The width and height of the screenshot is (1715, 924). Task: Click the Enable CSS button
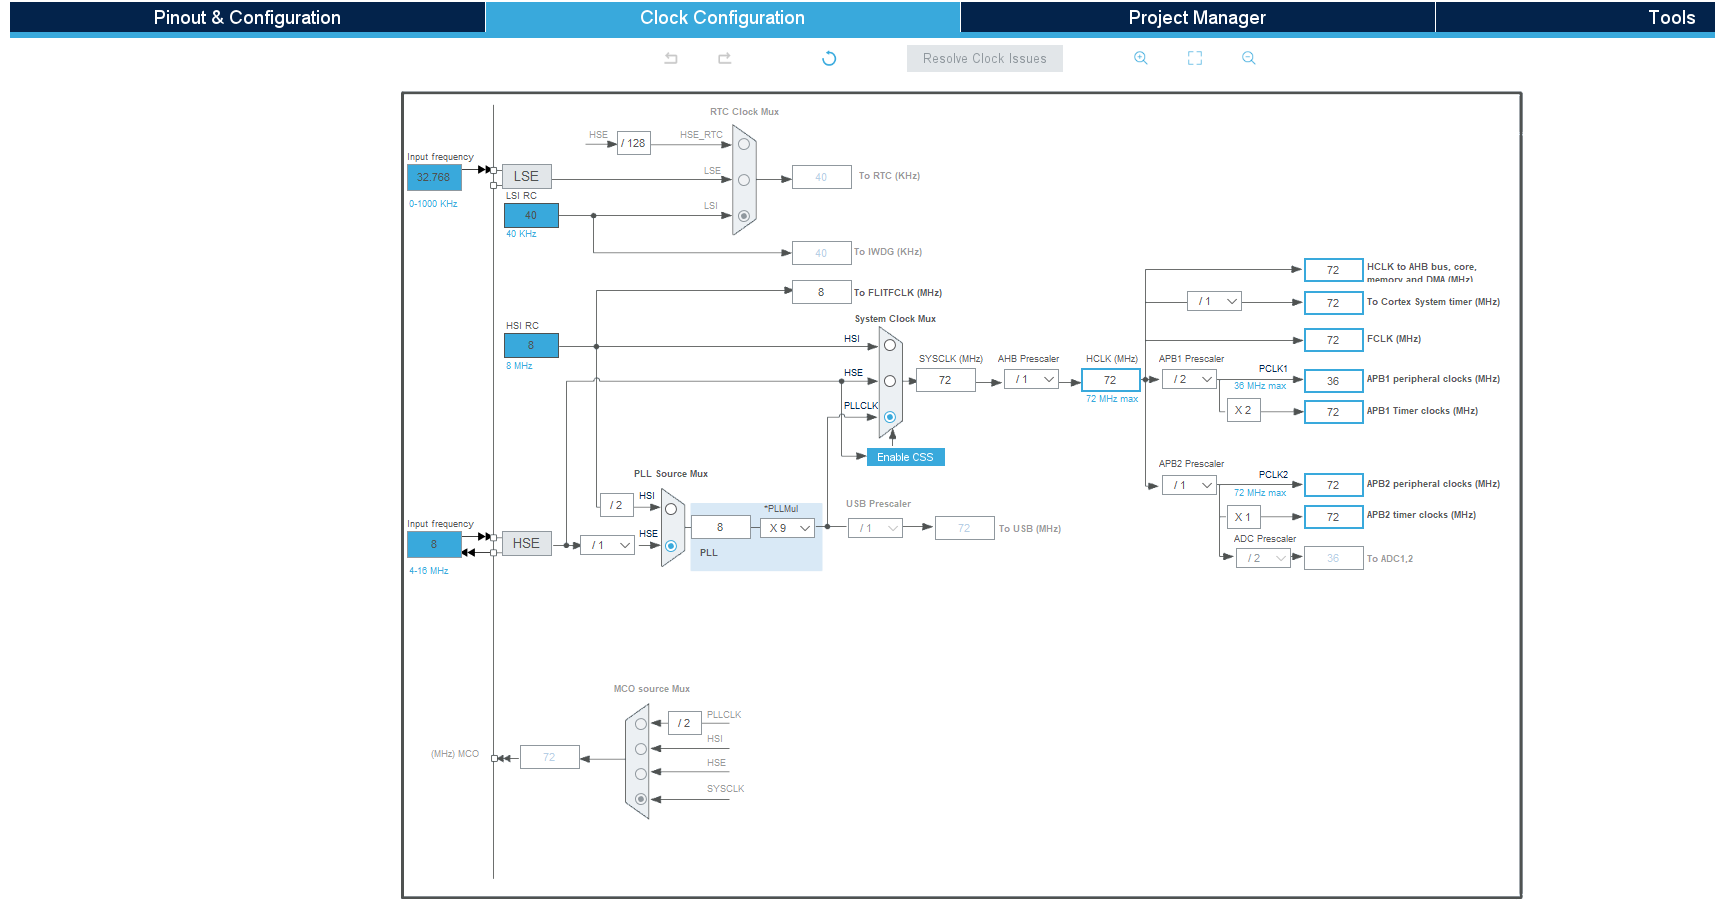click(904, 456)
